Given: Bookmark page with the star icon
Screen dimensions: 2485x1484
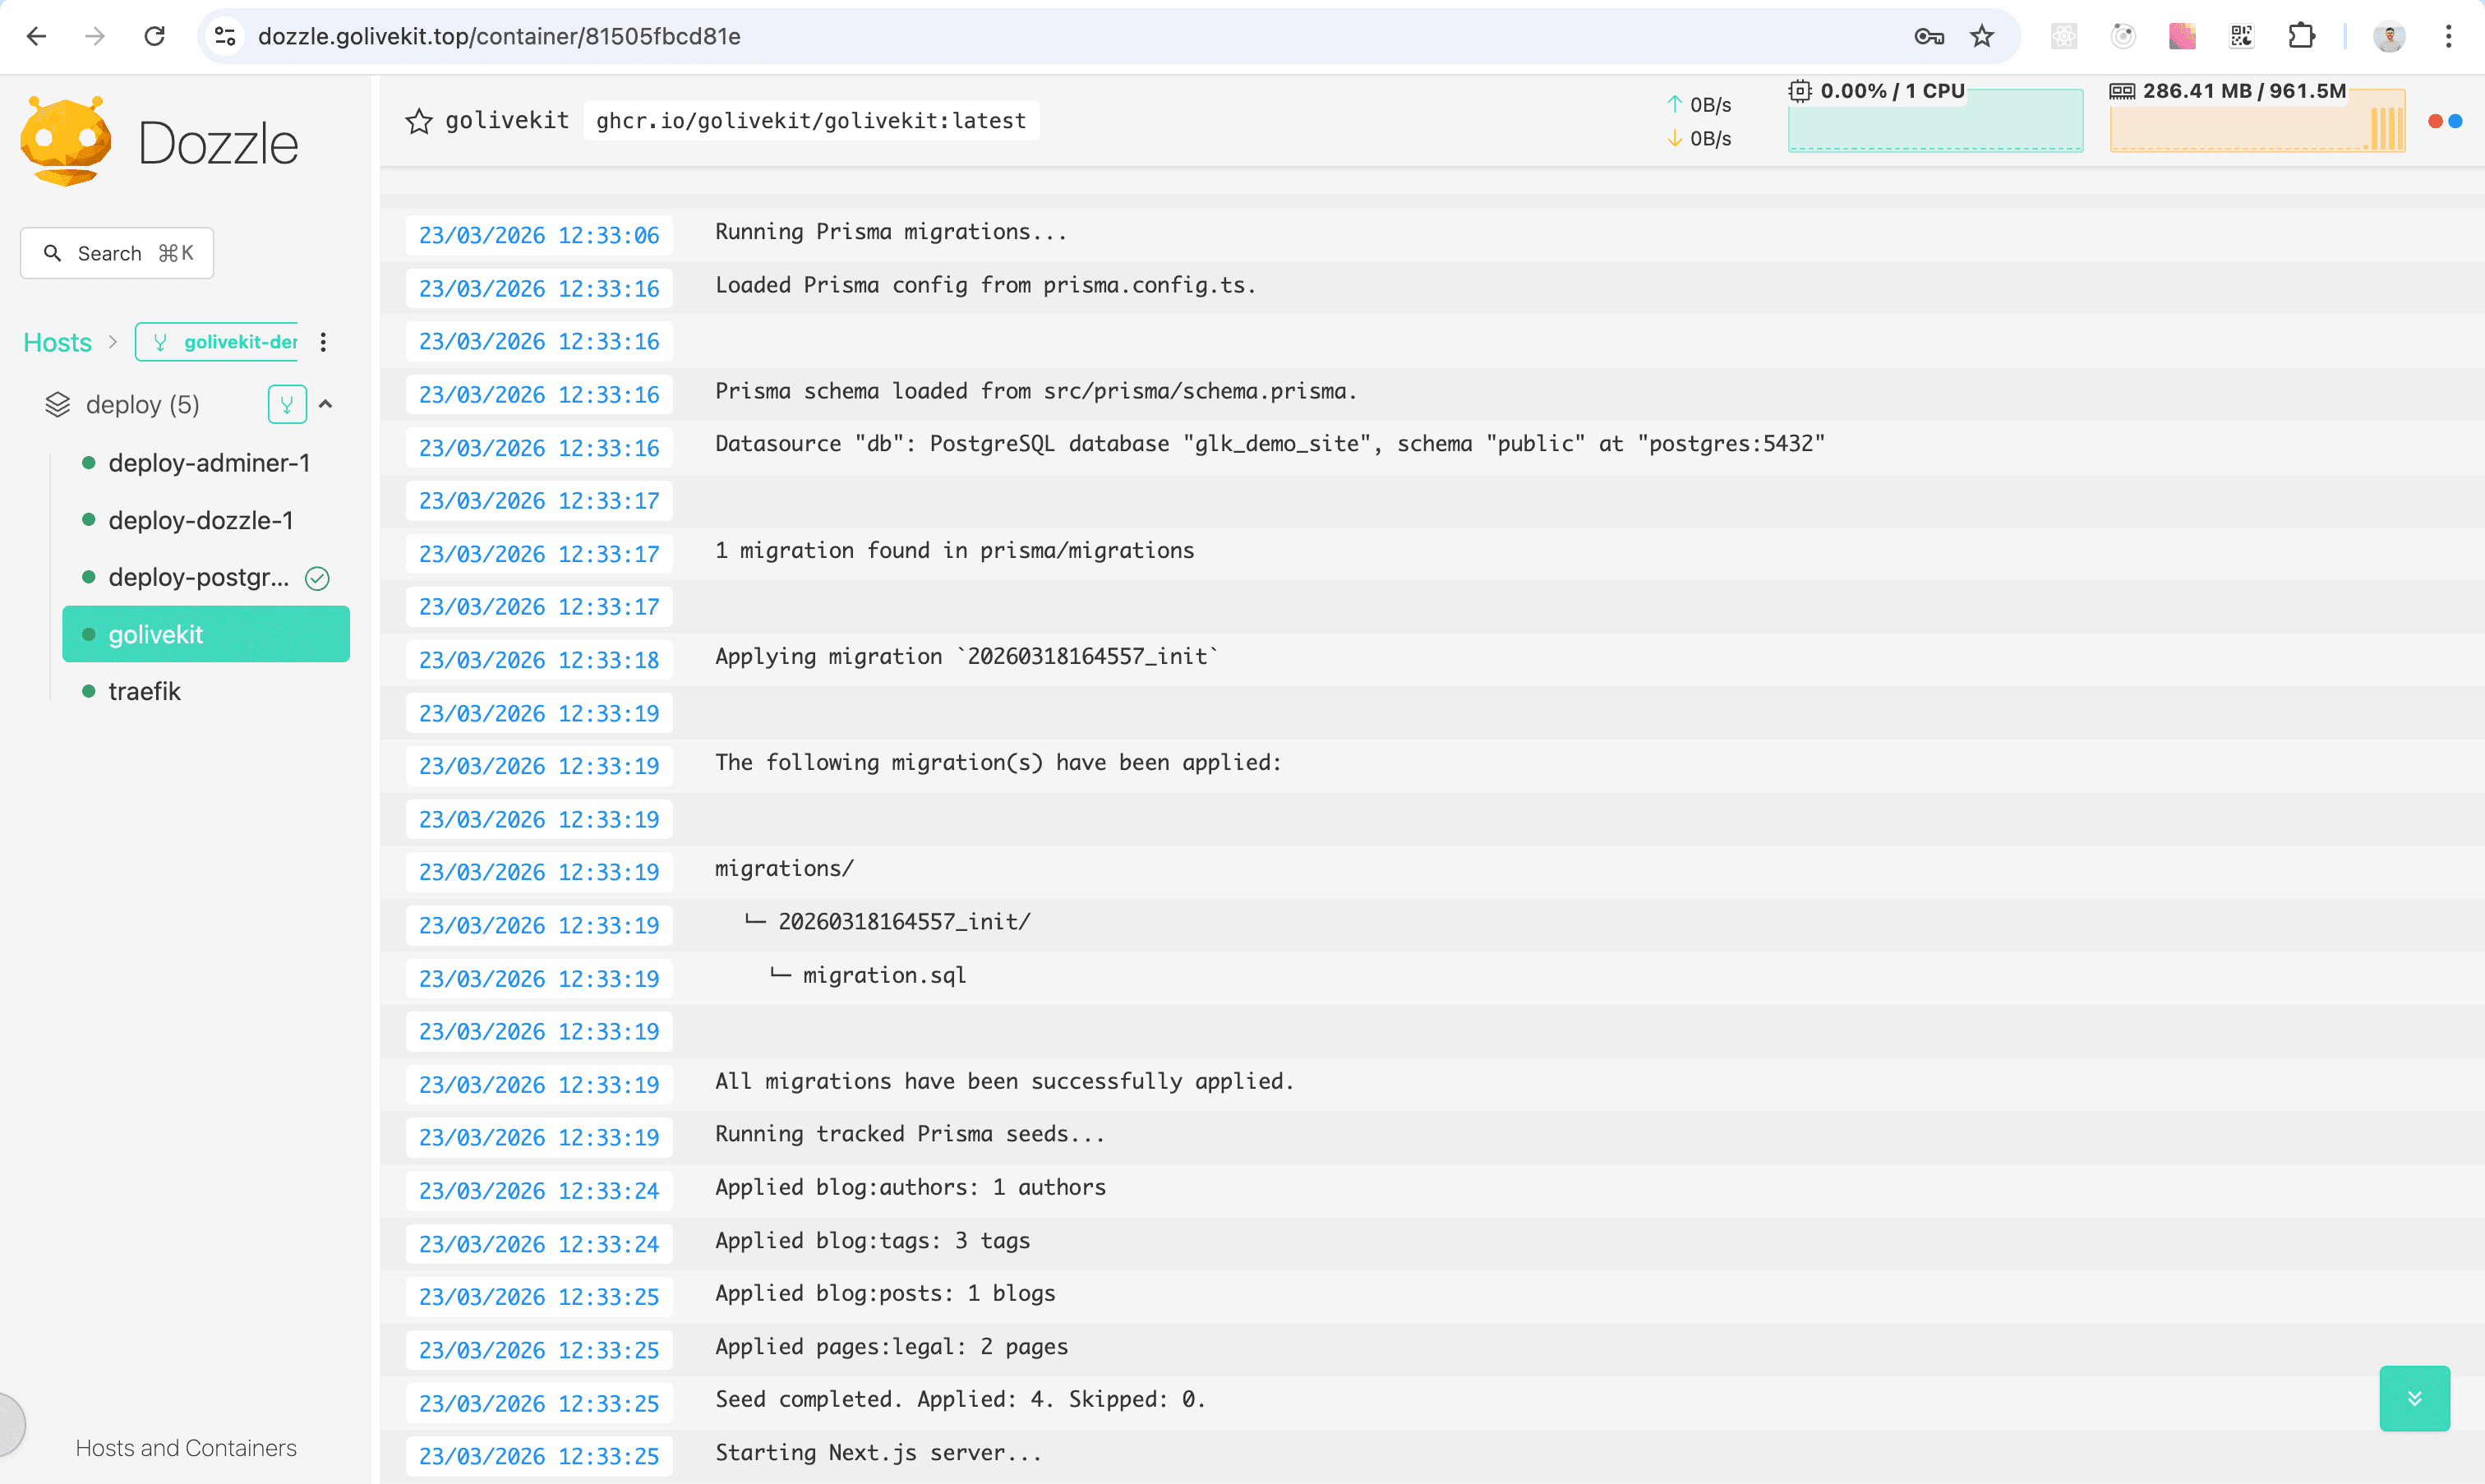Looking at the screenshot, I should tap(1981, 37).
